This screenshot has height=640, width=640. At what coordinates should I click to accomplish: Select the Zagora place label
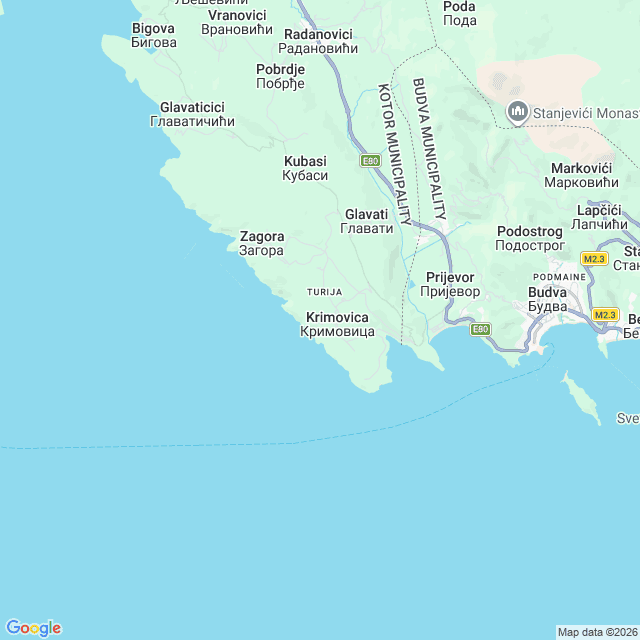[262, 243]
